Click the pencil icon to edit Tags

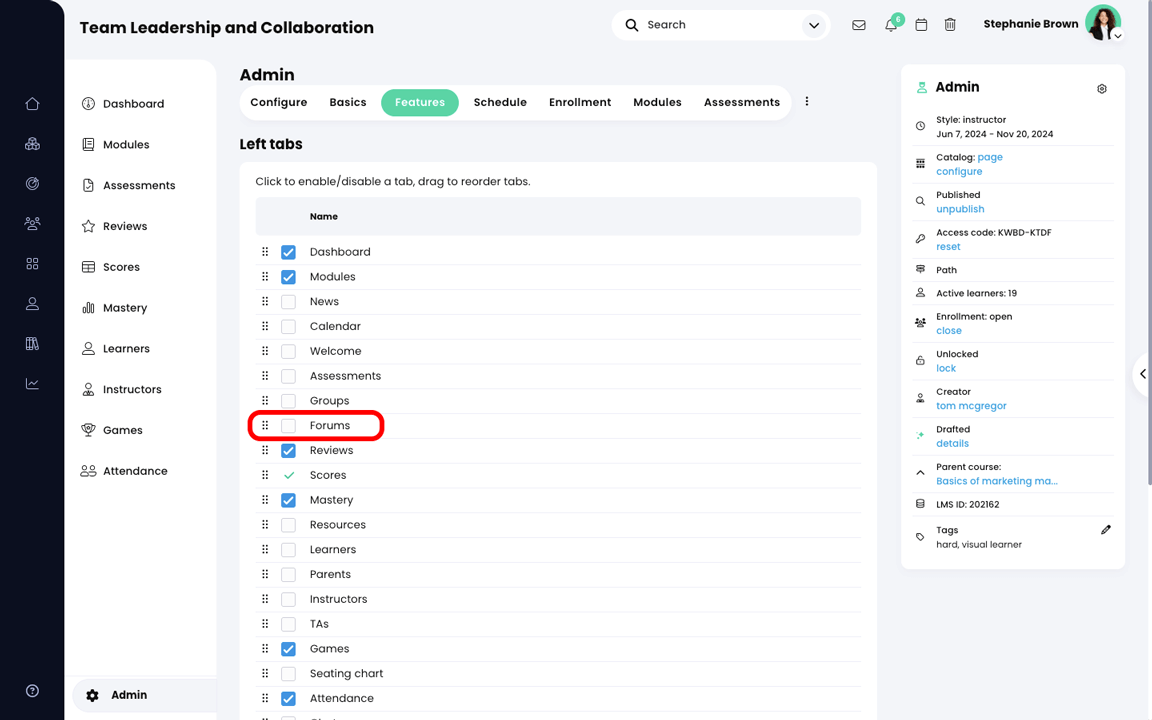click(1106, 530)
